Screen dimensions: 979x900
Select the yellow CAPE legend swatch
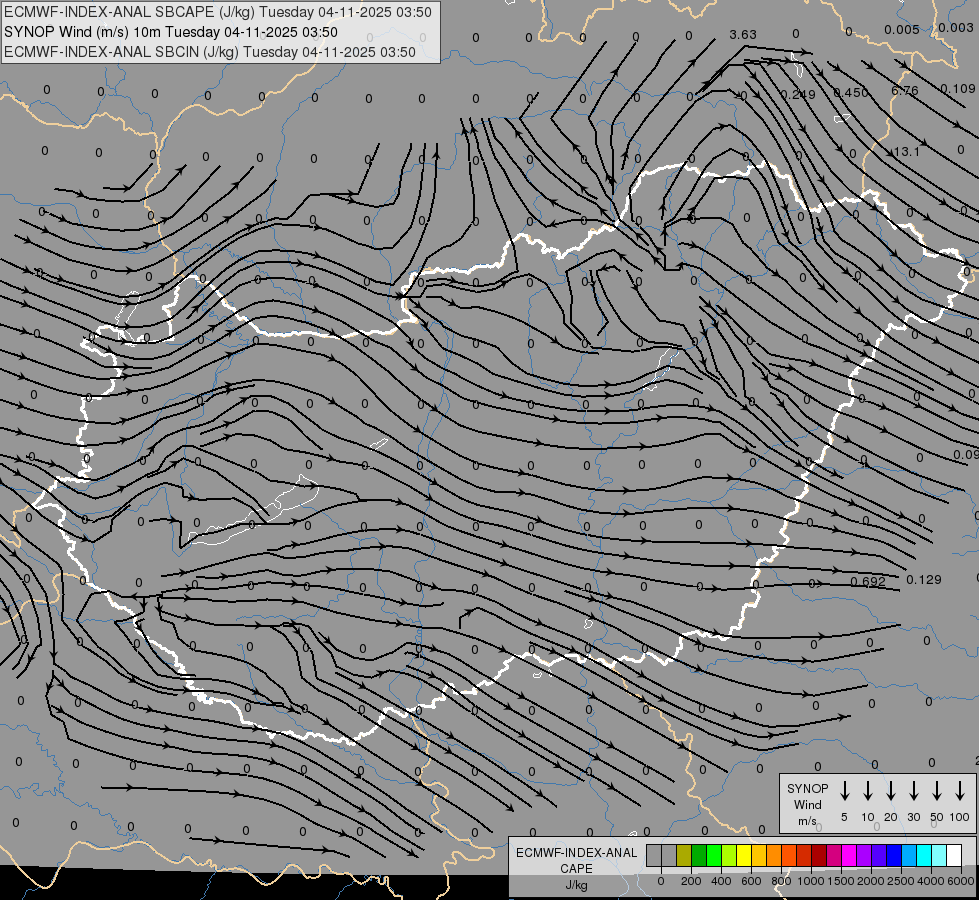[x=744, y=856]
